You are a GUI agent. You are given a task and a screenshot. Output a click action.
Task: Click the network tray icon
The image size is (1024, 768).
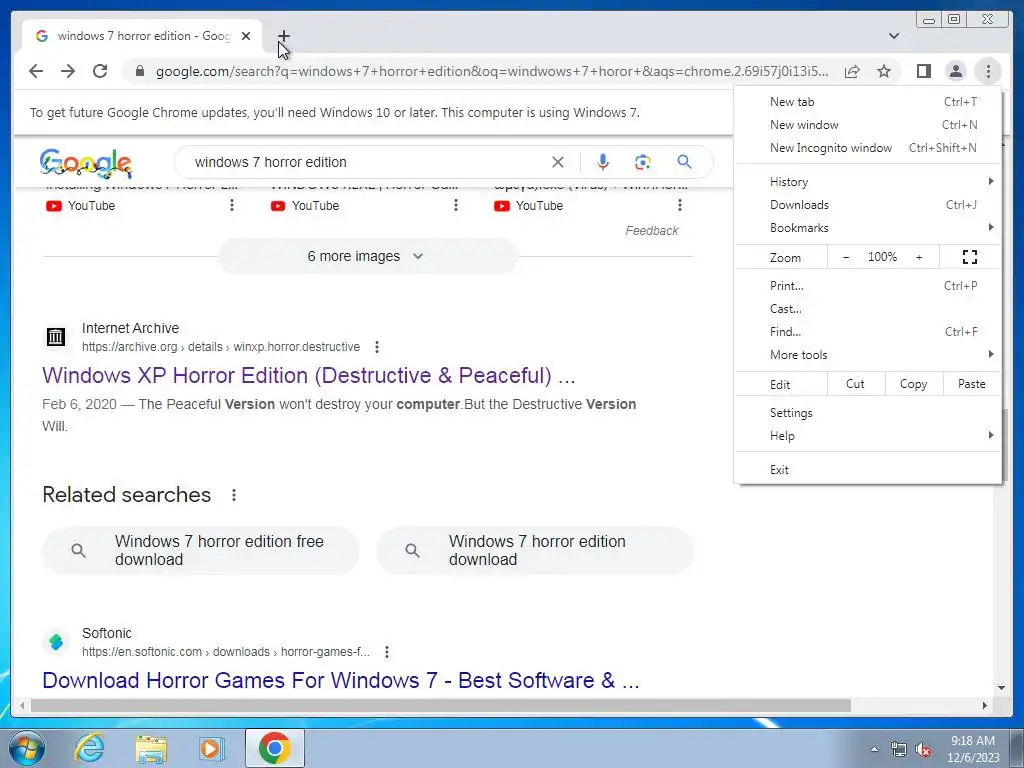(x=899, y=749)
